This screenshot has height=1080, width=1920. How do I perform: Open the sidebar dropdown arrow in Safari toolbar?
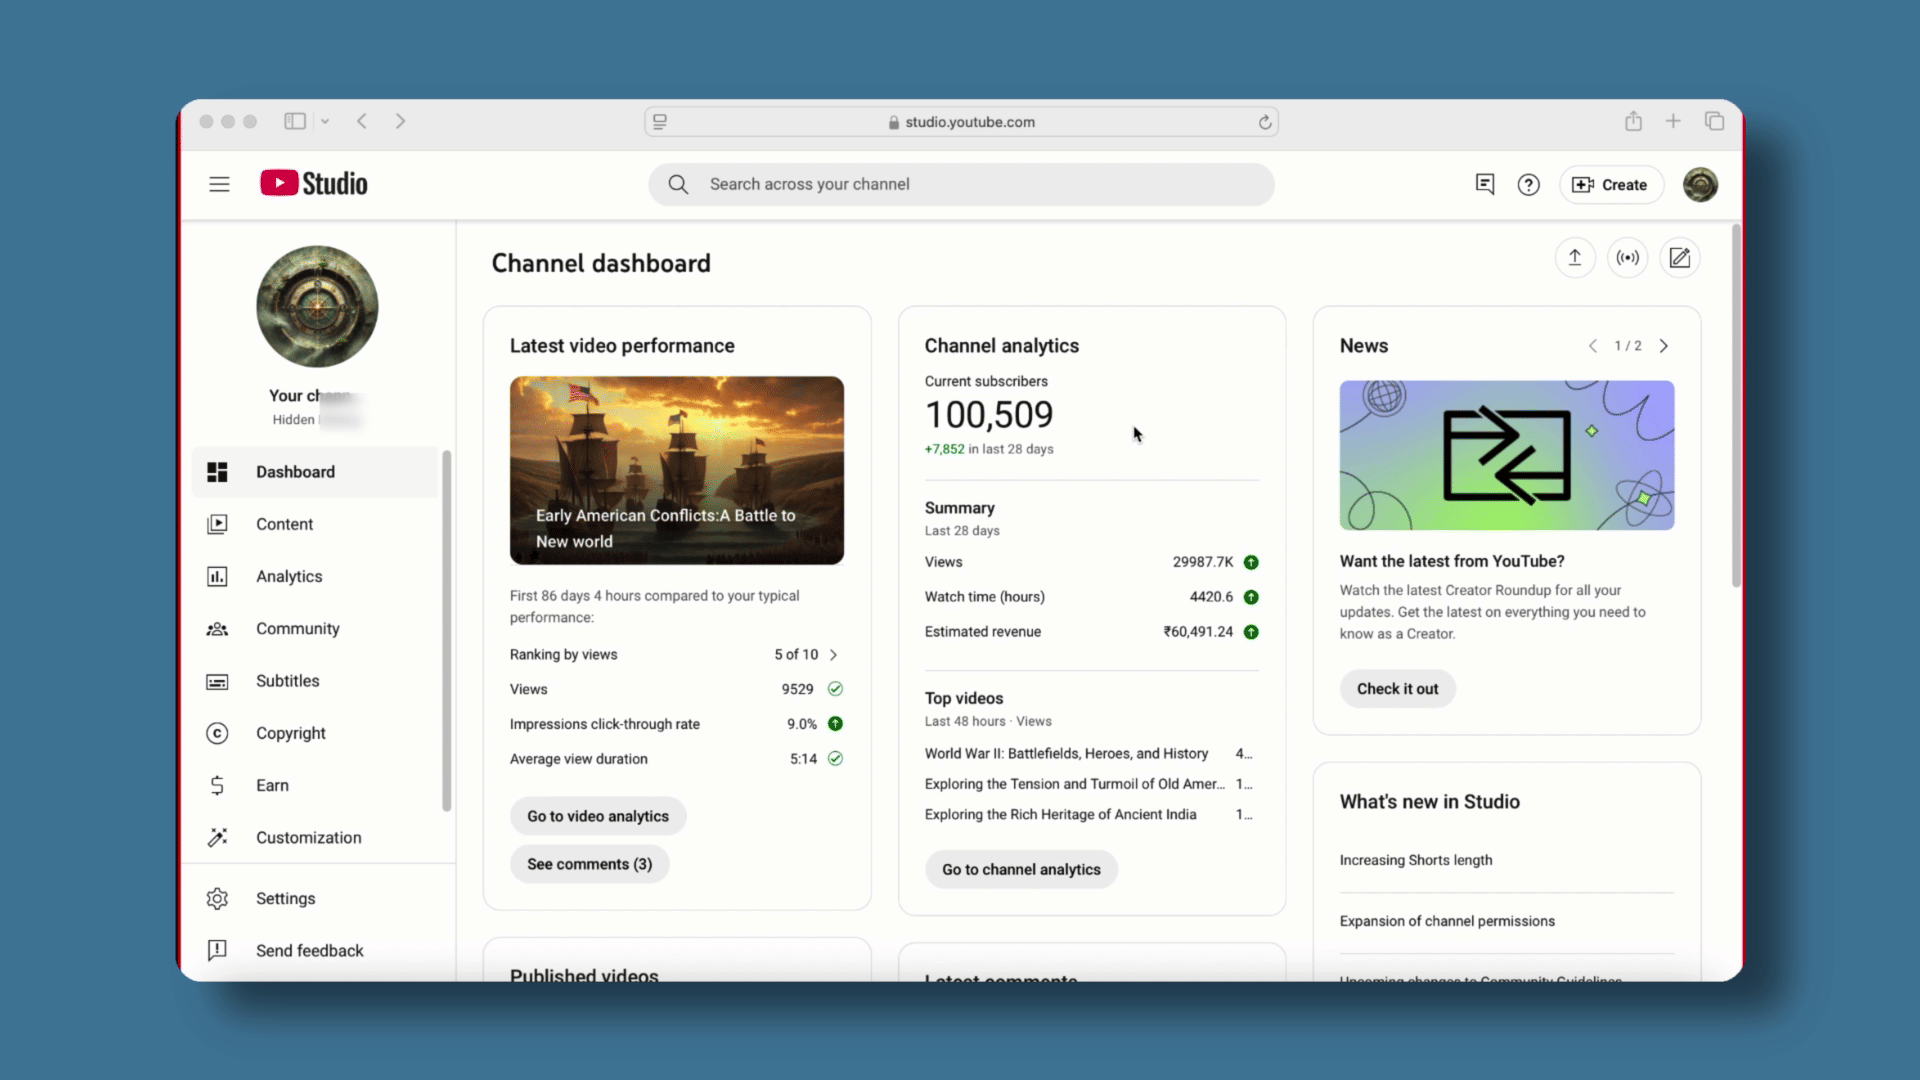coord(325,121)
